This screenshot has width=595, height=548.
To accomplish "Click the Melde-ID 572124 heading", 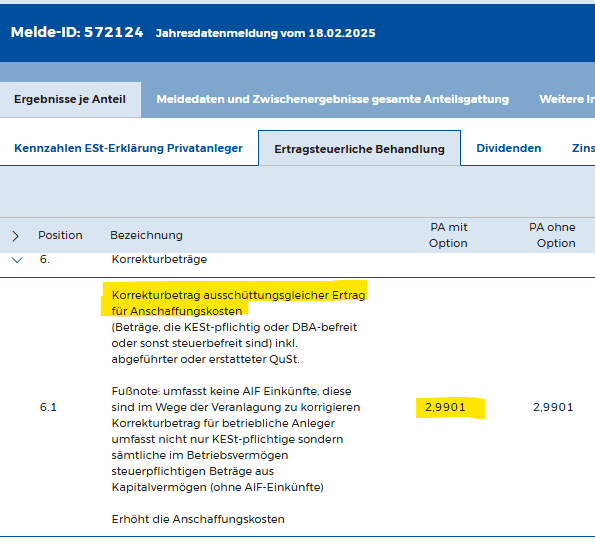I will pos(77,32).
